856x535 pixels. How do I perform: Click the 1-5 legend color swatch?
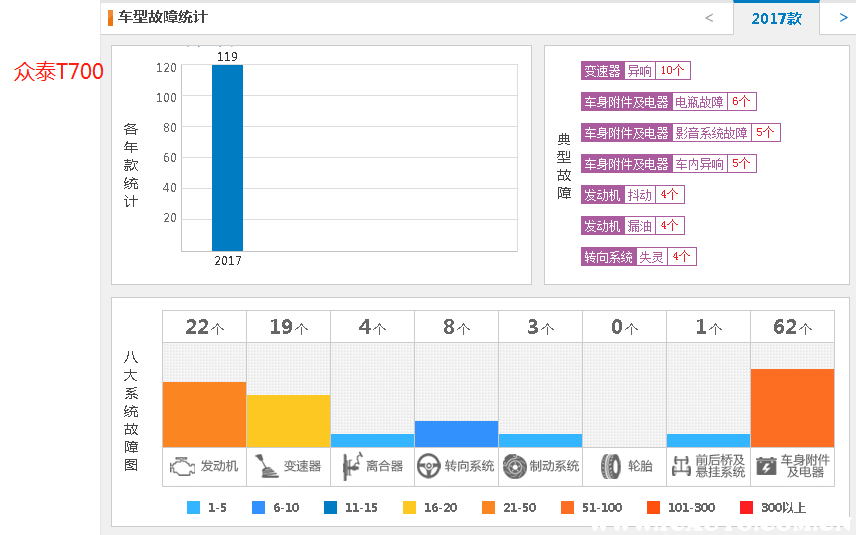point(193,508)
